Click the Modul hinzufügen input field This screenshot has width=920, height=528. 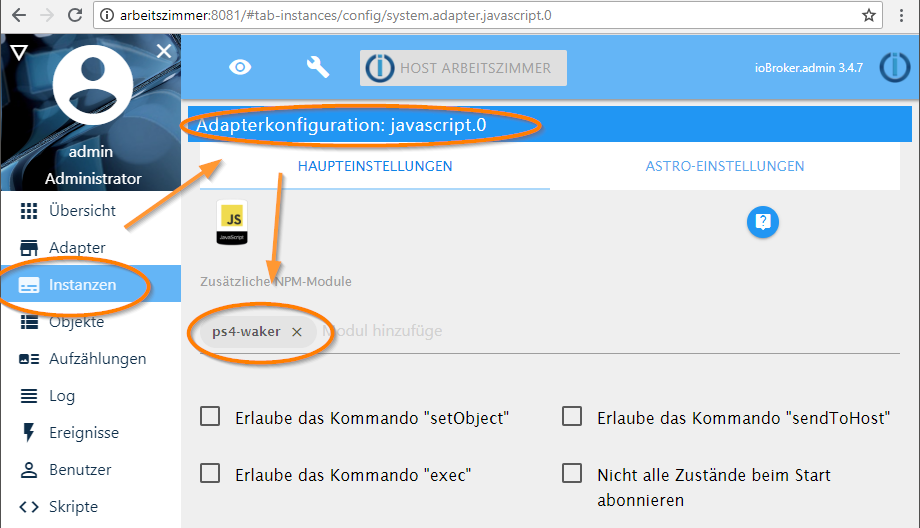click(610, 331)
